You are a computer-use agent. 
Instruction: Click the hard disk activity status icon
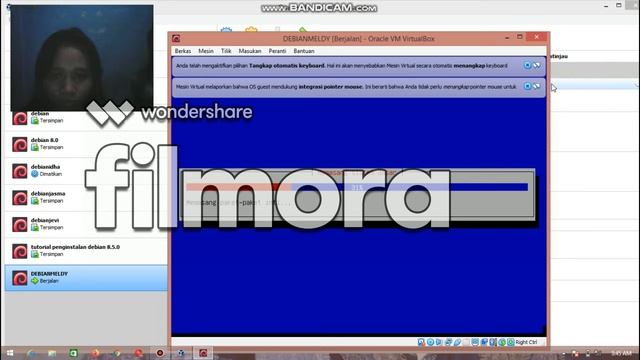421,342
